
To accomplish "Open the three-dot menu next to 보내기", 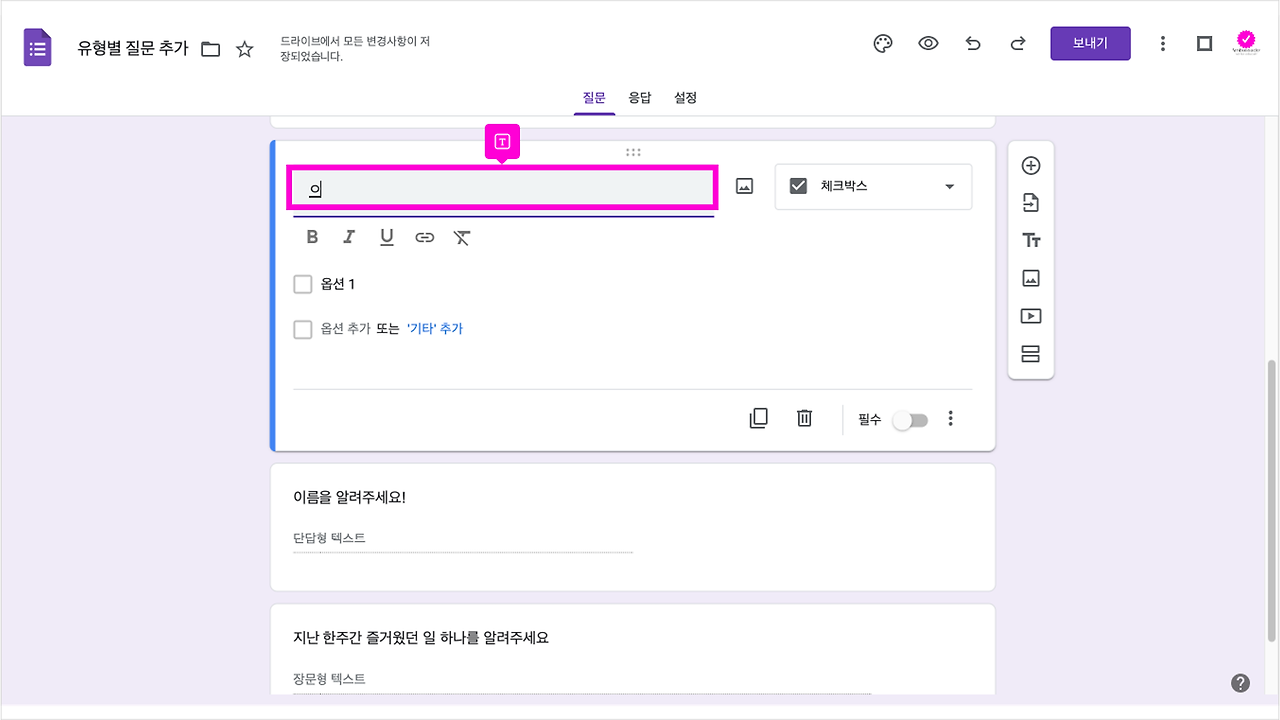I will [x=1162, y=43].
